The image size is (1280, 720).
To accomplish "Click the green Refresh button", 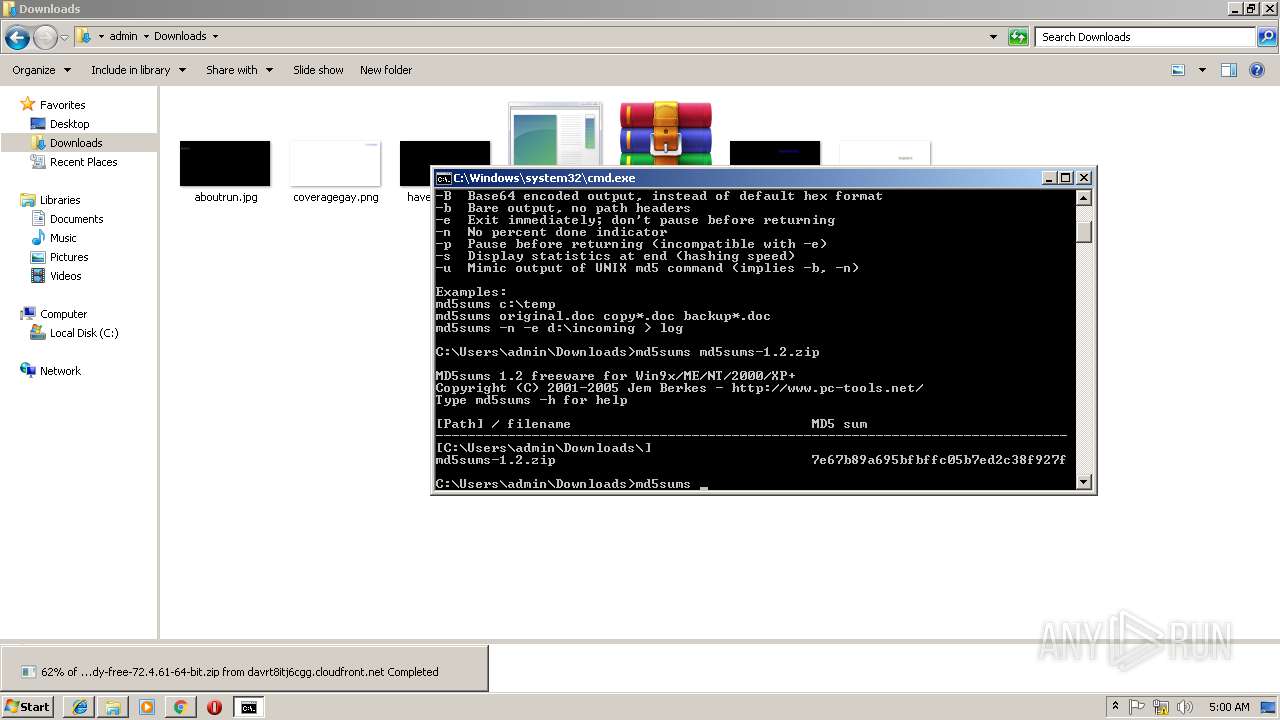I will point(1018,37).
